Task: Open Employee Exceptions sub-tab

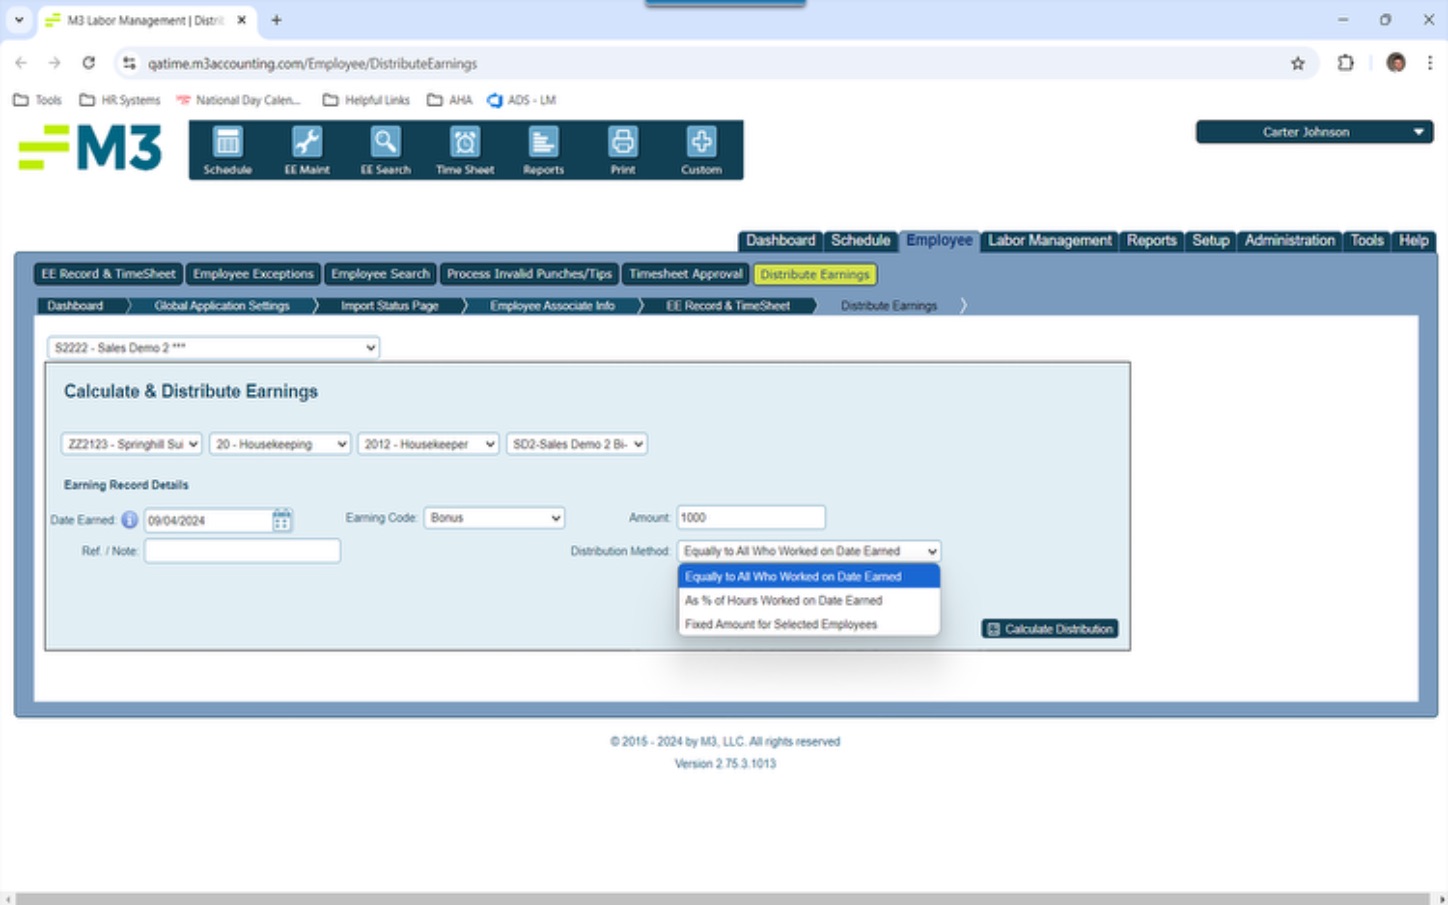Action: 253,274
